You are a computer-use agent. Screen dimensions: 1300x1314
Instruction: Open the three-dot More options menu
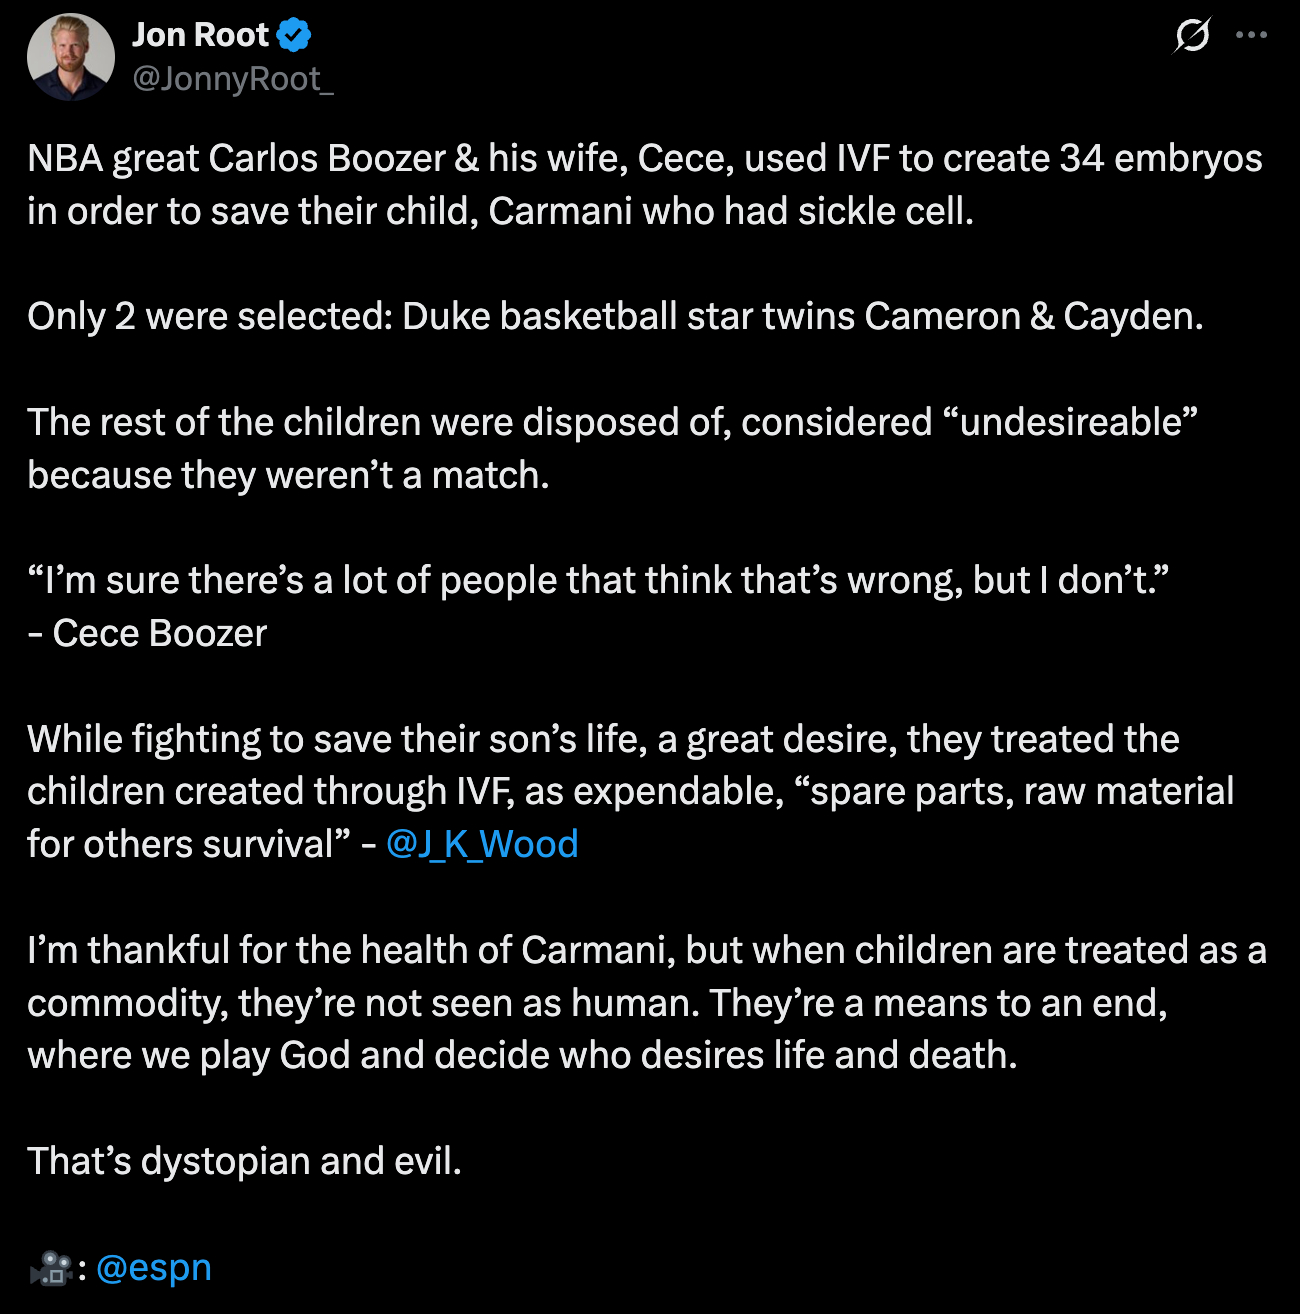1251,35
